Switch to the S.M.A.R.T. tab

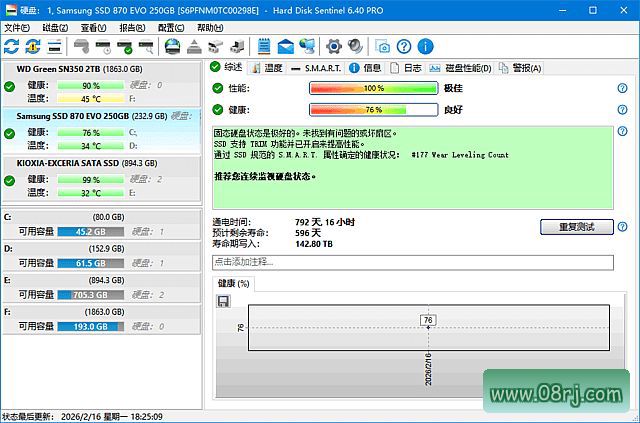tap(315, 68)
